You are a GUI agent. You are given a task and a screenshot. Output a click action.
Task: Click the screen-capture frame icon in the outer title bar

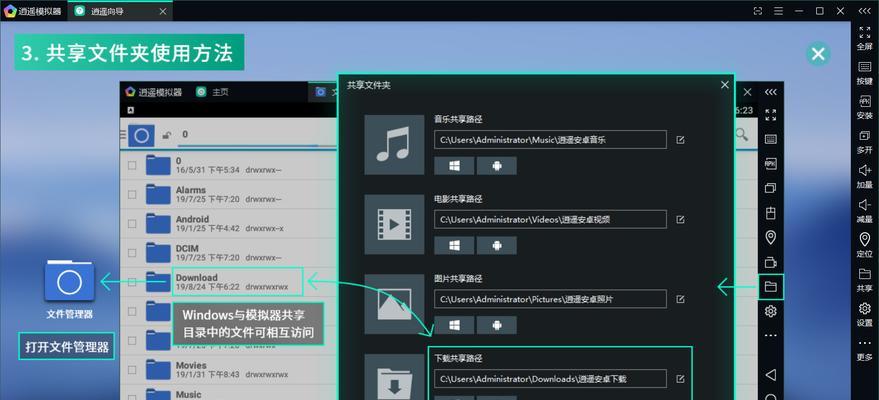(758, 11)
